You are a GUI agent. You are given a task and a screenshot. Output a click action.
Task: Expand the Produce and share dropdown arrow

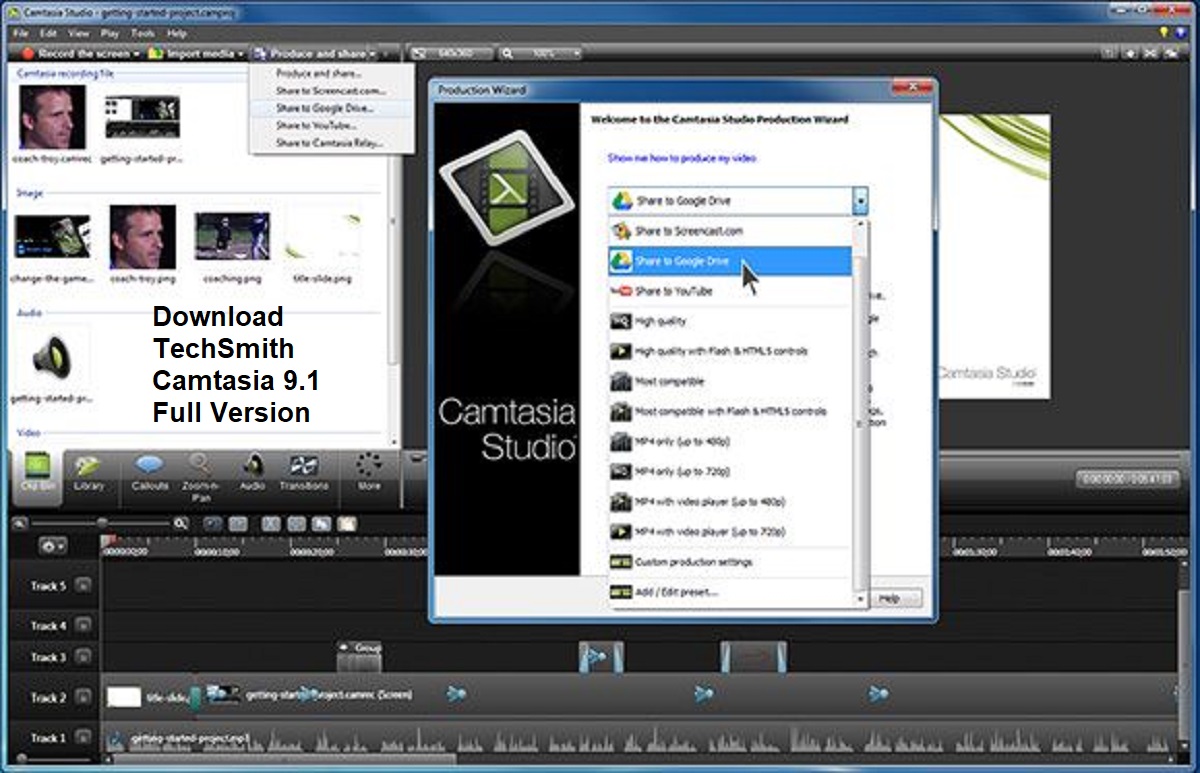(x=373, y=53)
